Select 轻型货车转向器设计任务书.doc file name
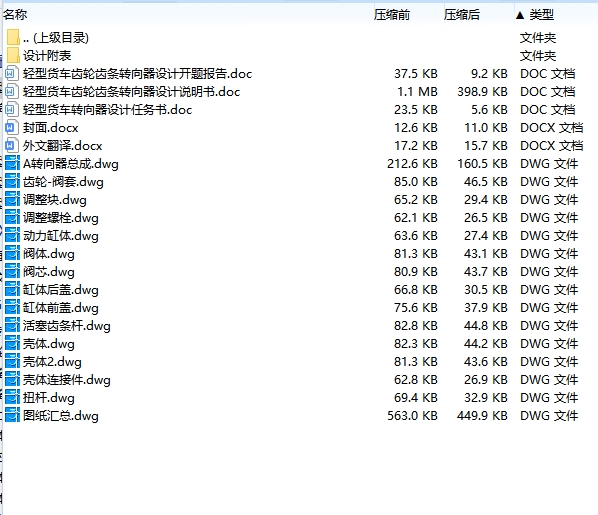The image size is (598, 515). pyautogui.click(x=108, y=109)
